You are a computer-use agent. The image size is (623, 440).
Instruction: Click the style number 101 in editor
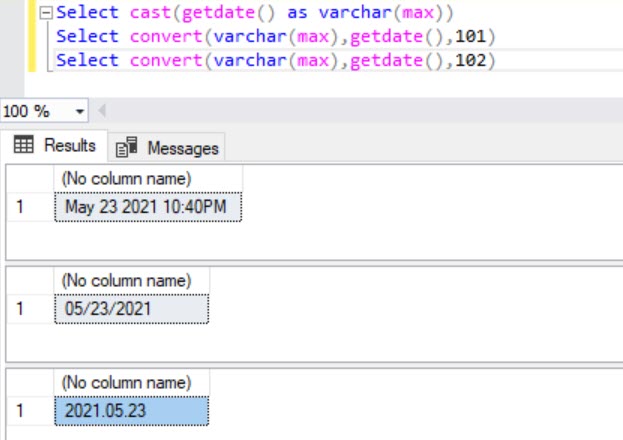[470, 37]
